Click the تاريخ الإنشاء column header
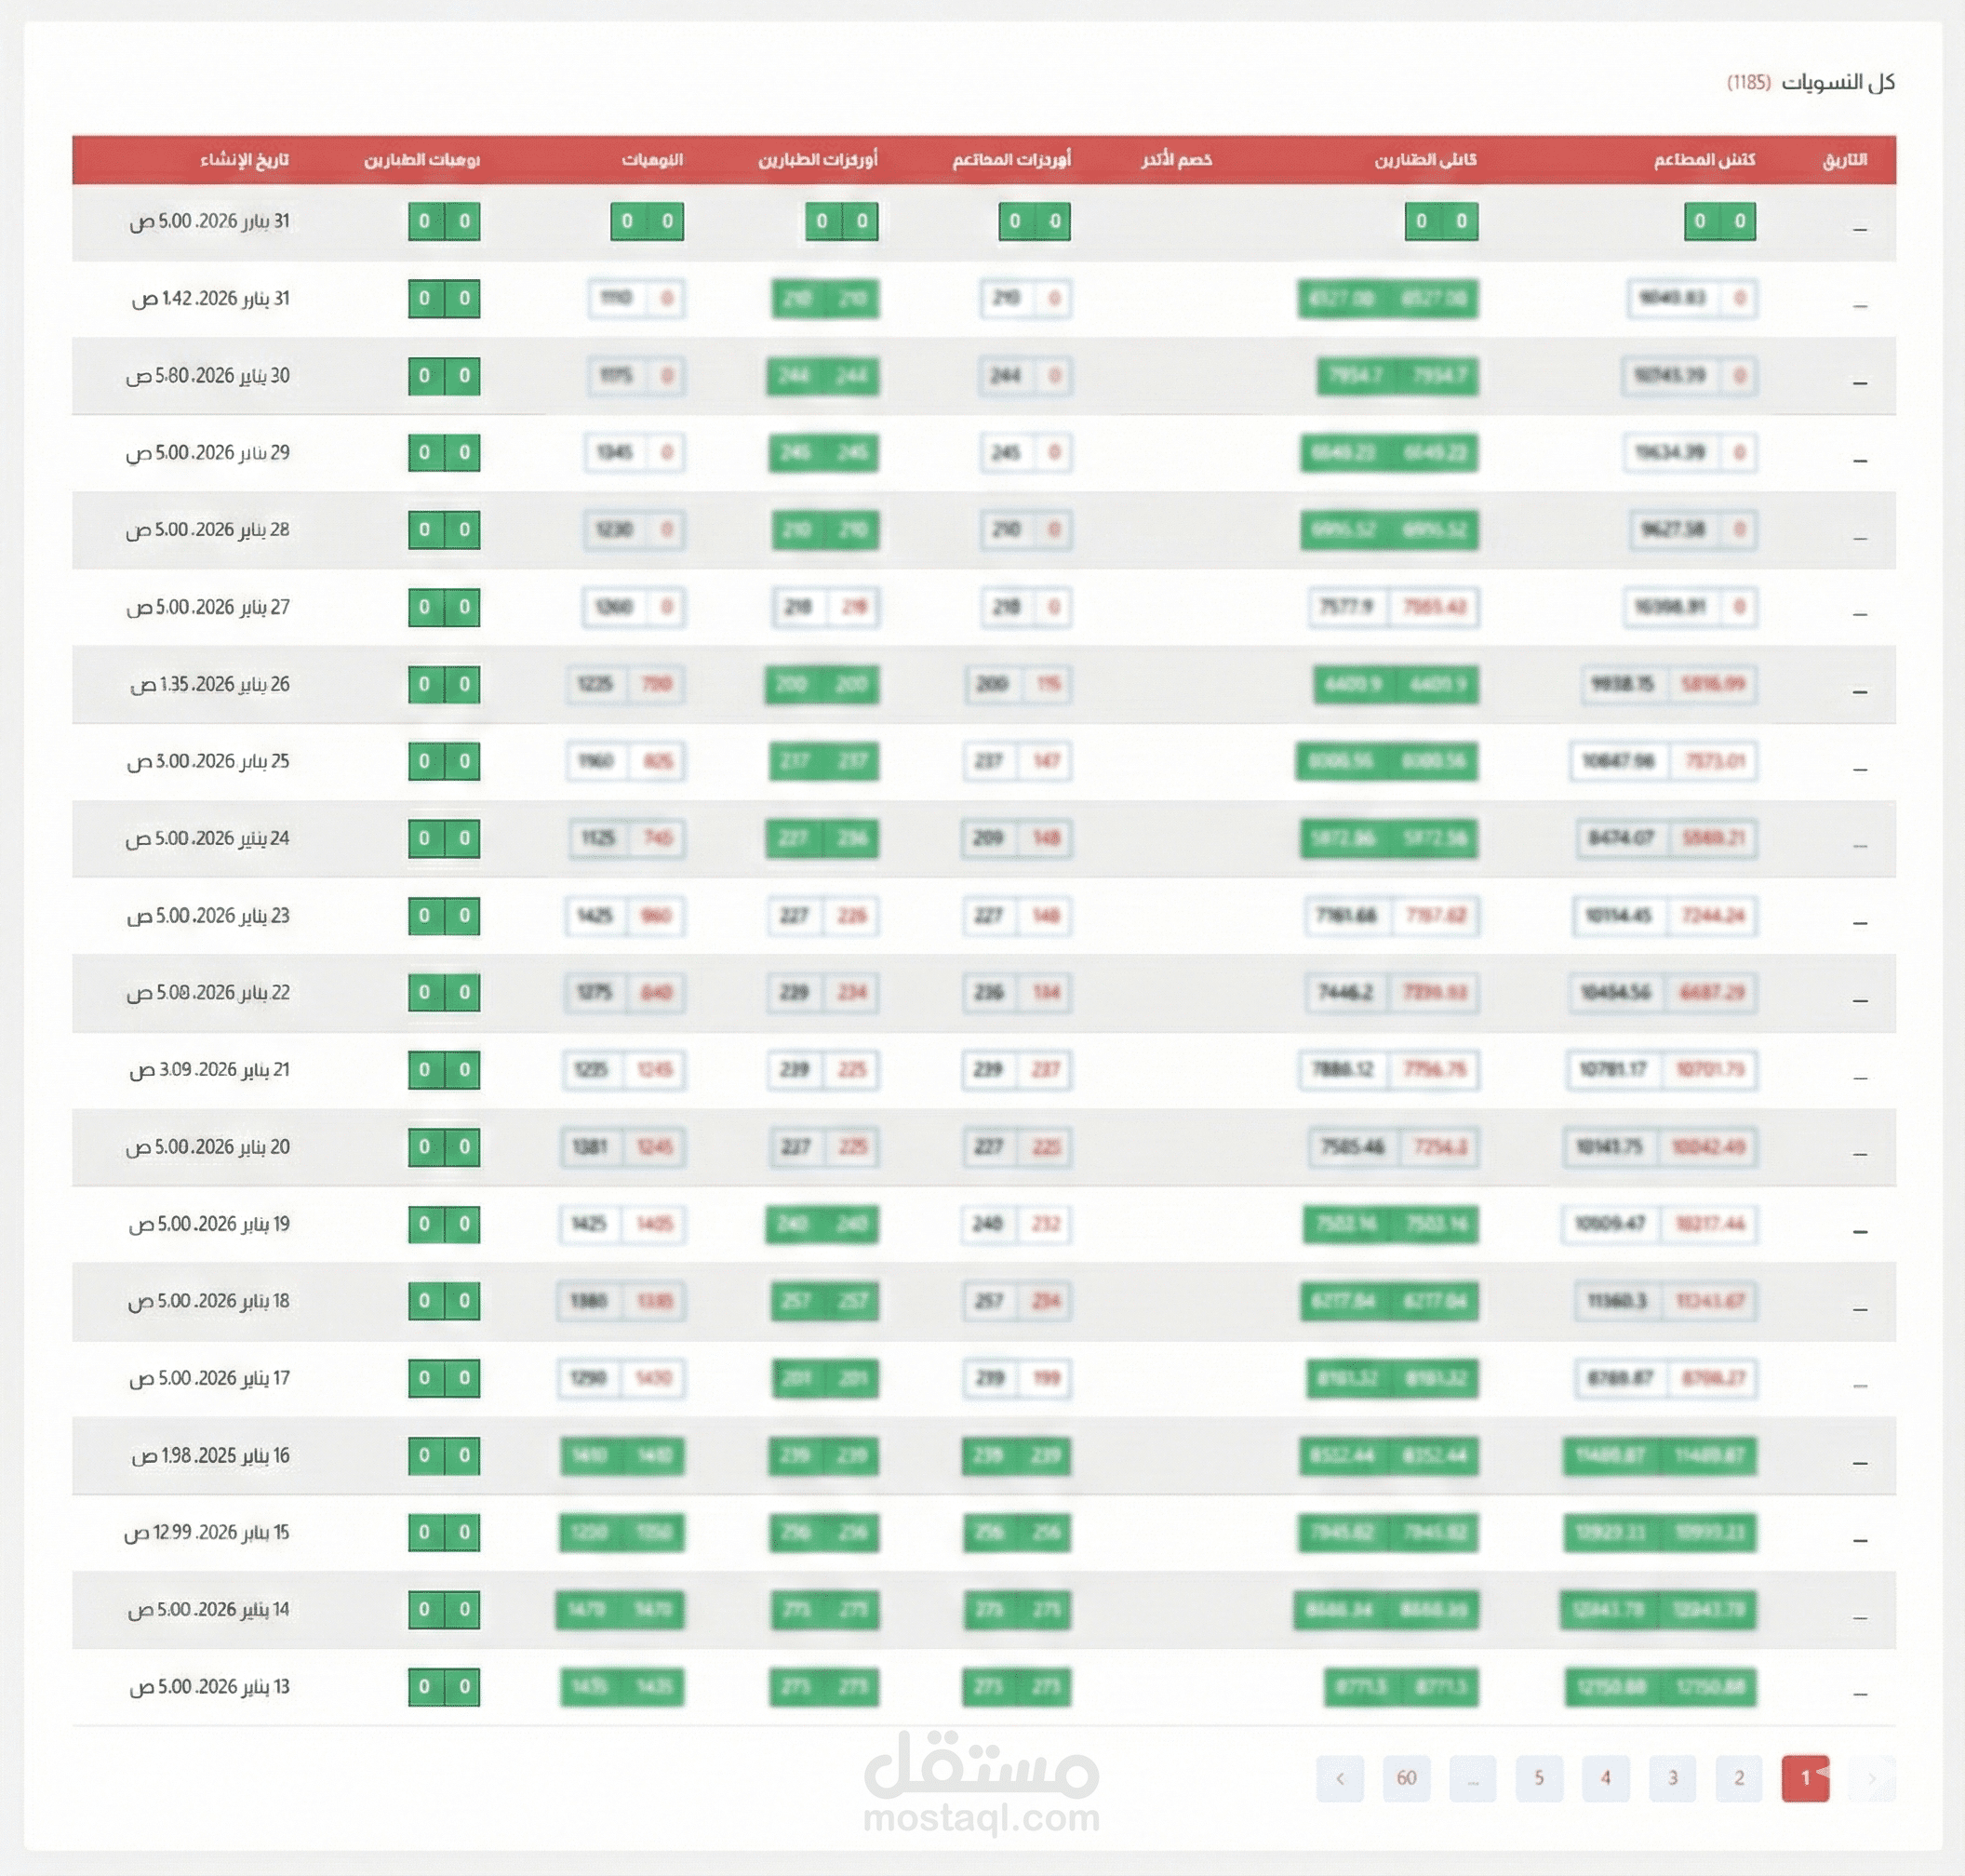This screenshot has height=1876, width=1965. coord(244,160)
